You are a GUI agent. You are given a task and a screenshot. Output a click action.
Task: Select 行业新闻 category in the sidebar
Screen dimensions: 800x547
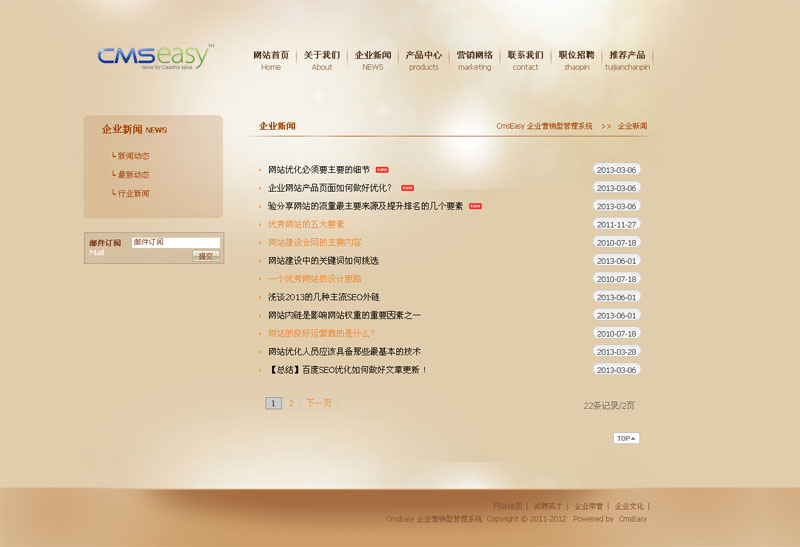pyautogui.click(x=133, y=193)
